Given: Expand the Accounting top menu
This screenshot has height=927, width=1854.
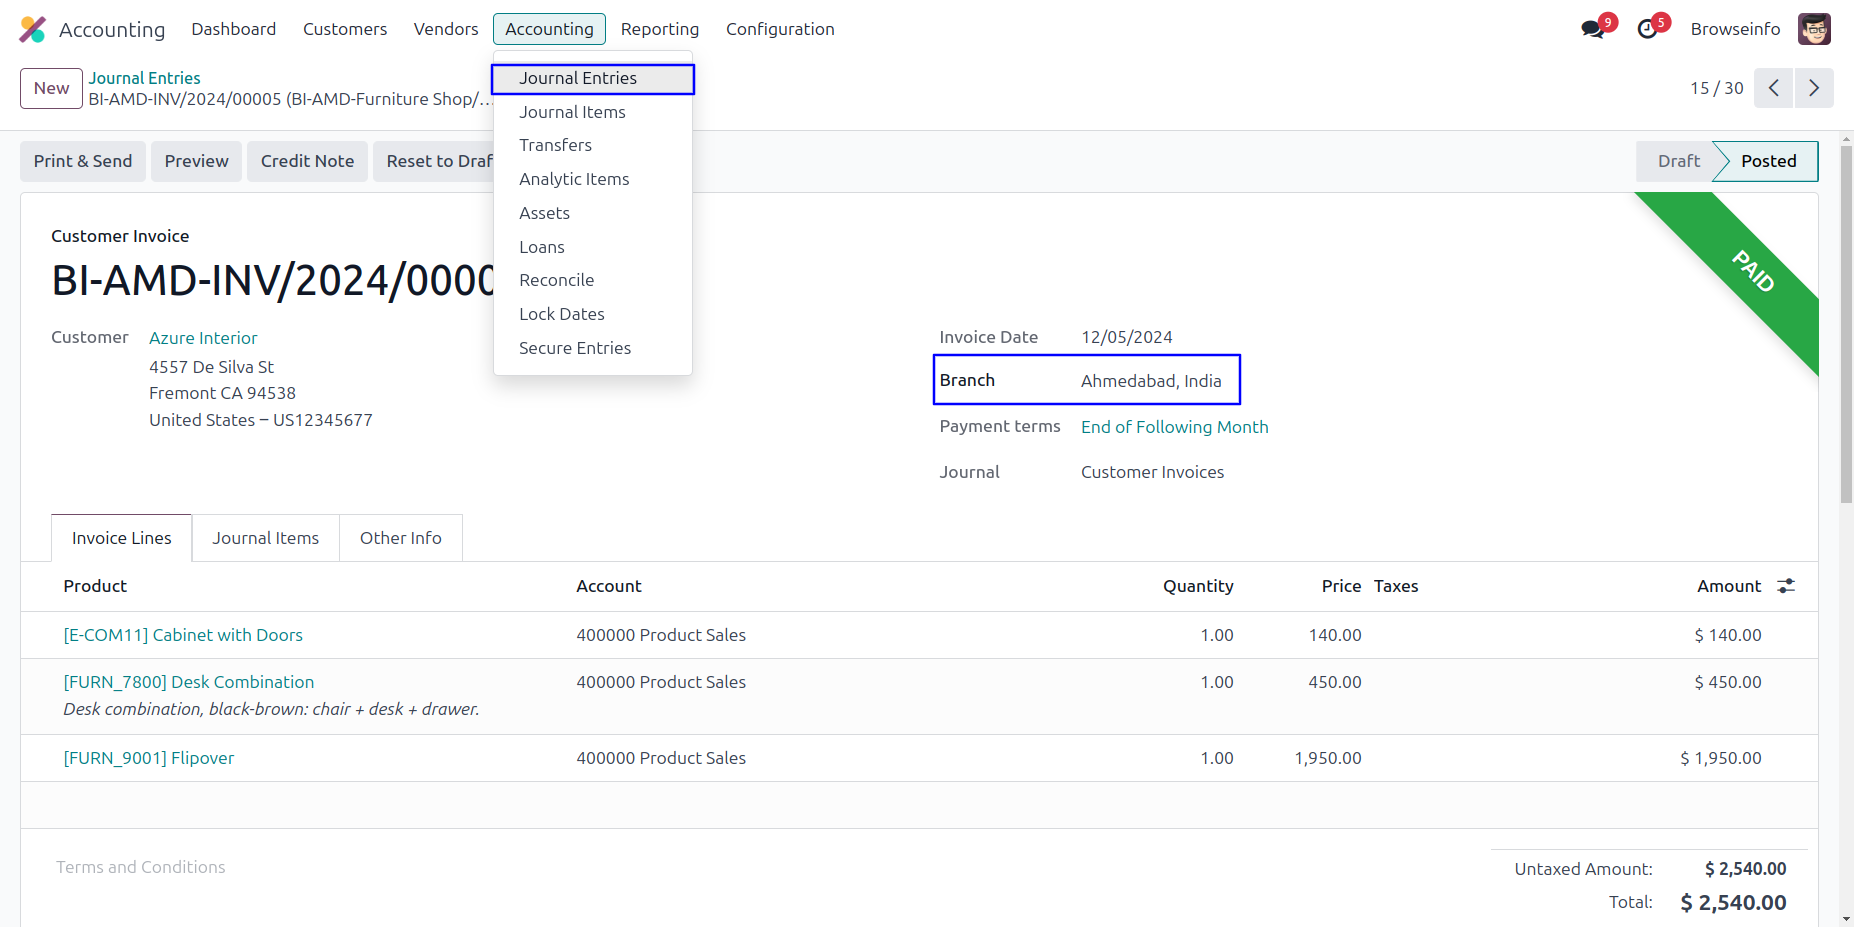Looking at the screenshot, I should (549, 29).
